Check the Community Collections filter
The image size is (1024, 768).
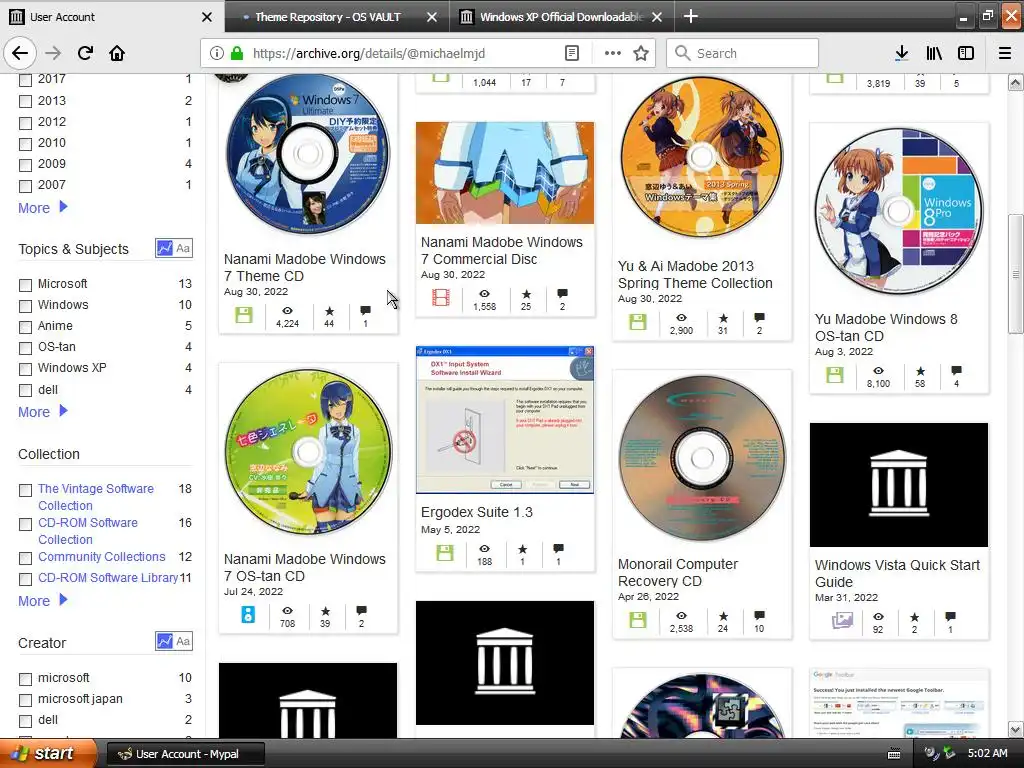pyautogui.click(x=25, y=558)
